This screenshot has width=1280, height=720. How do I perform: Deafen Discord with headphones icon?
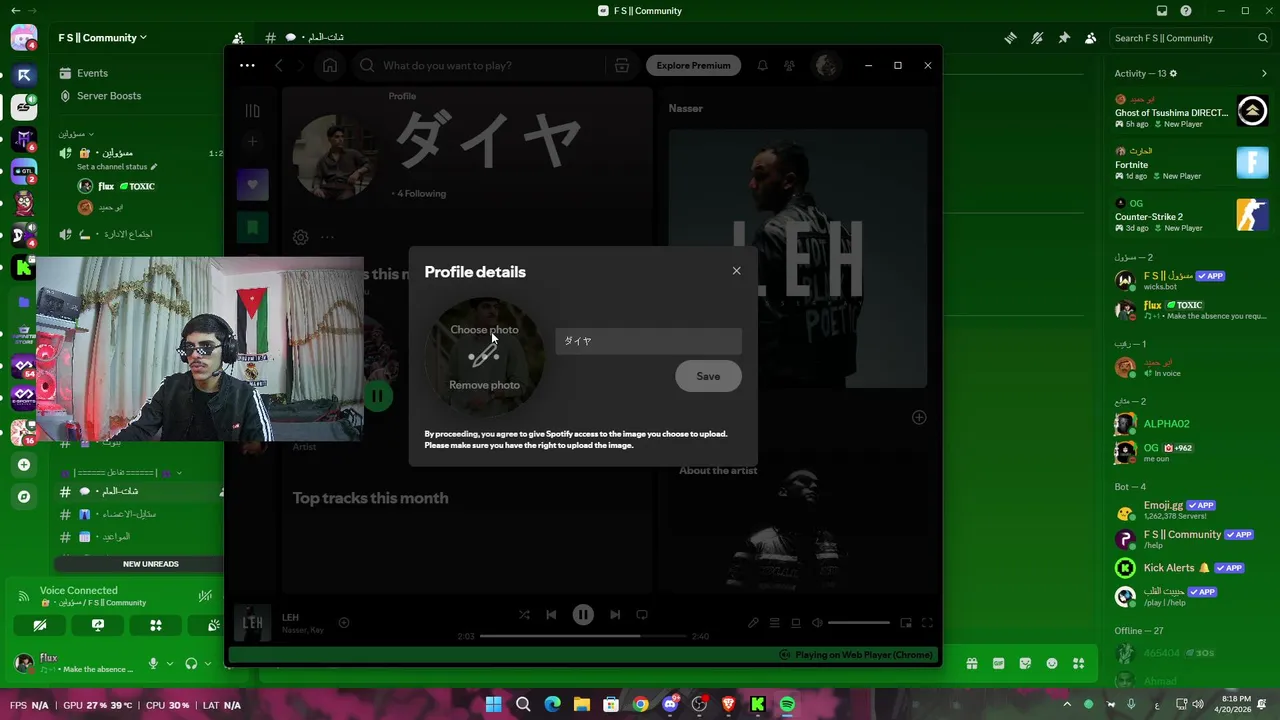[191, 663]
